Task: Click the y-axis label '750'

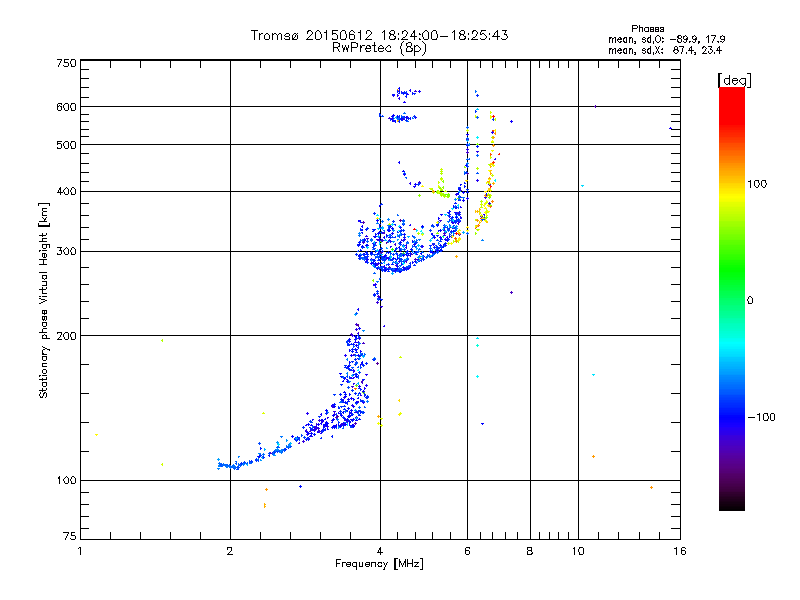Action: [x=66, y=63]
